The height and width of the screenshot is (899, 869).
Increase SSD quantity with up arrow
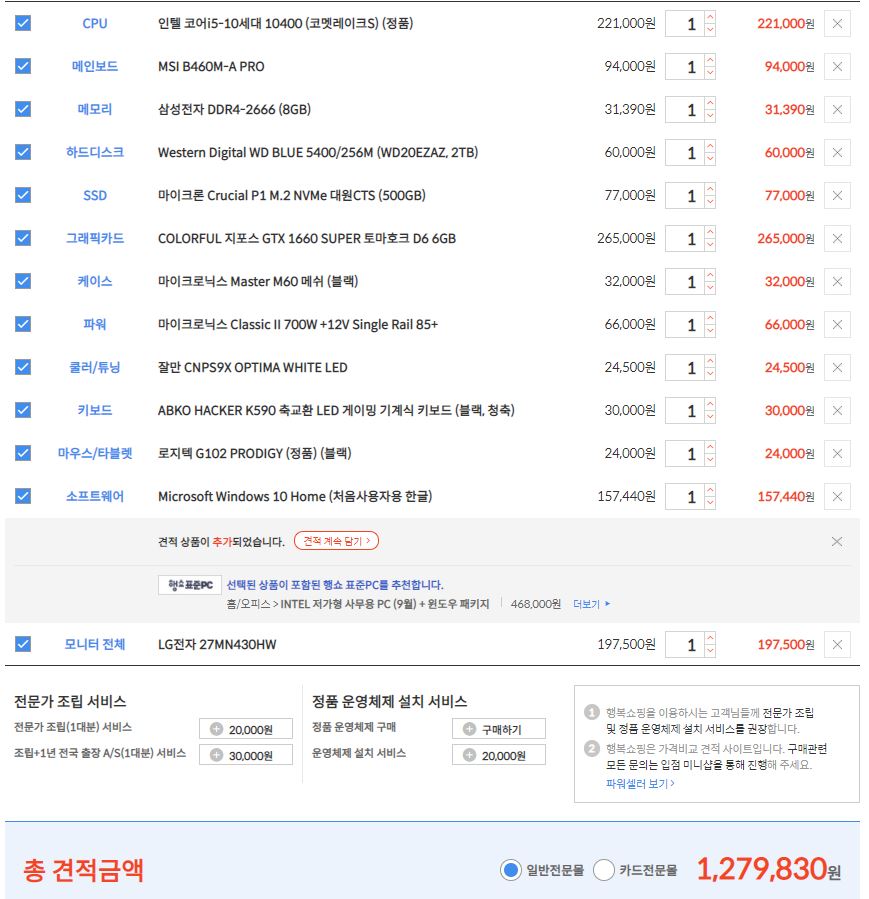pyautogui.click(x=710, y=190)
